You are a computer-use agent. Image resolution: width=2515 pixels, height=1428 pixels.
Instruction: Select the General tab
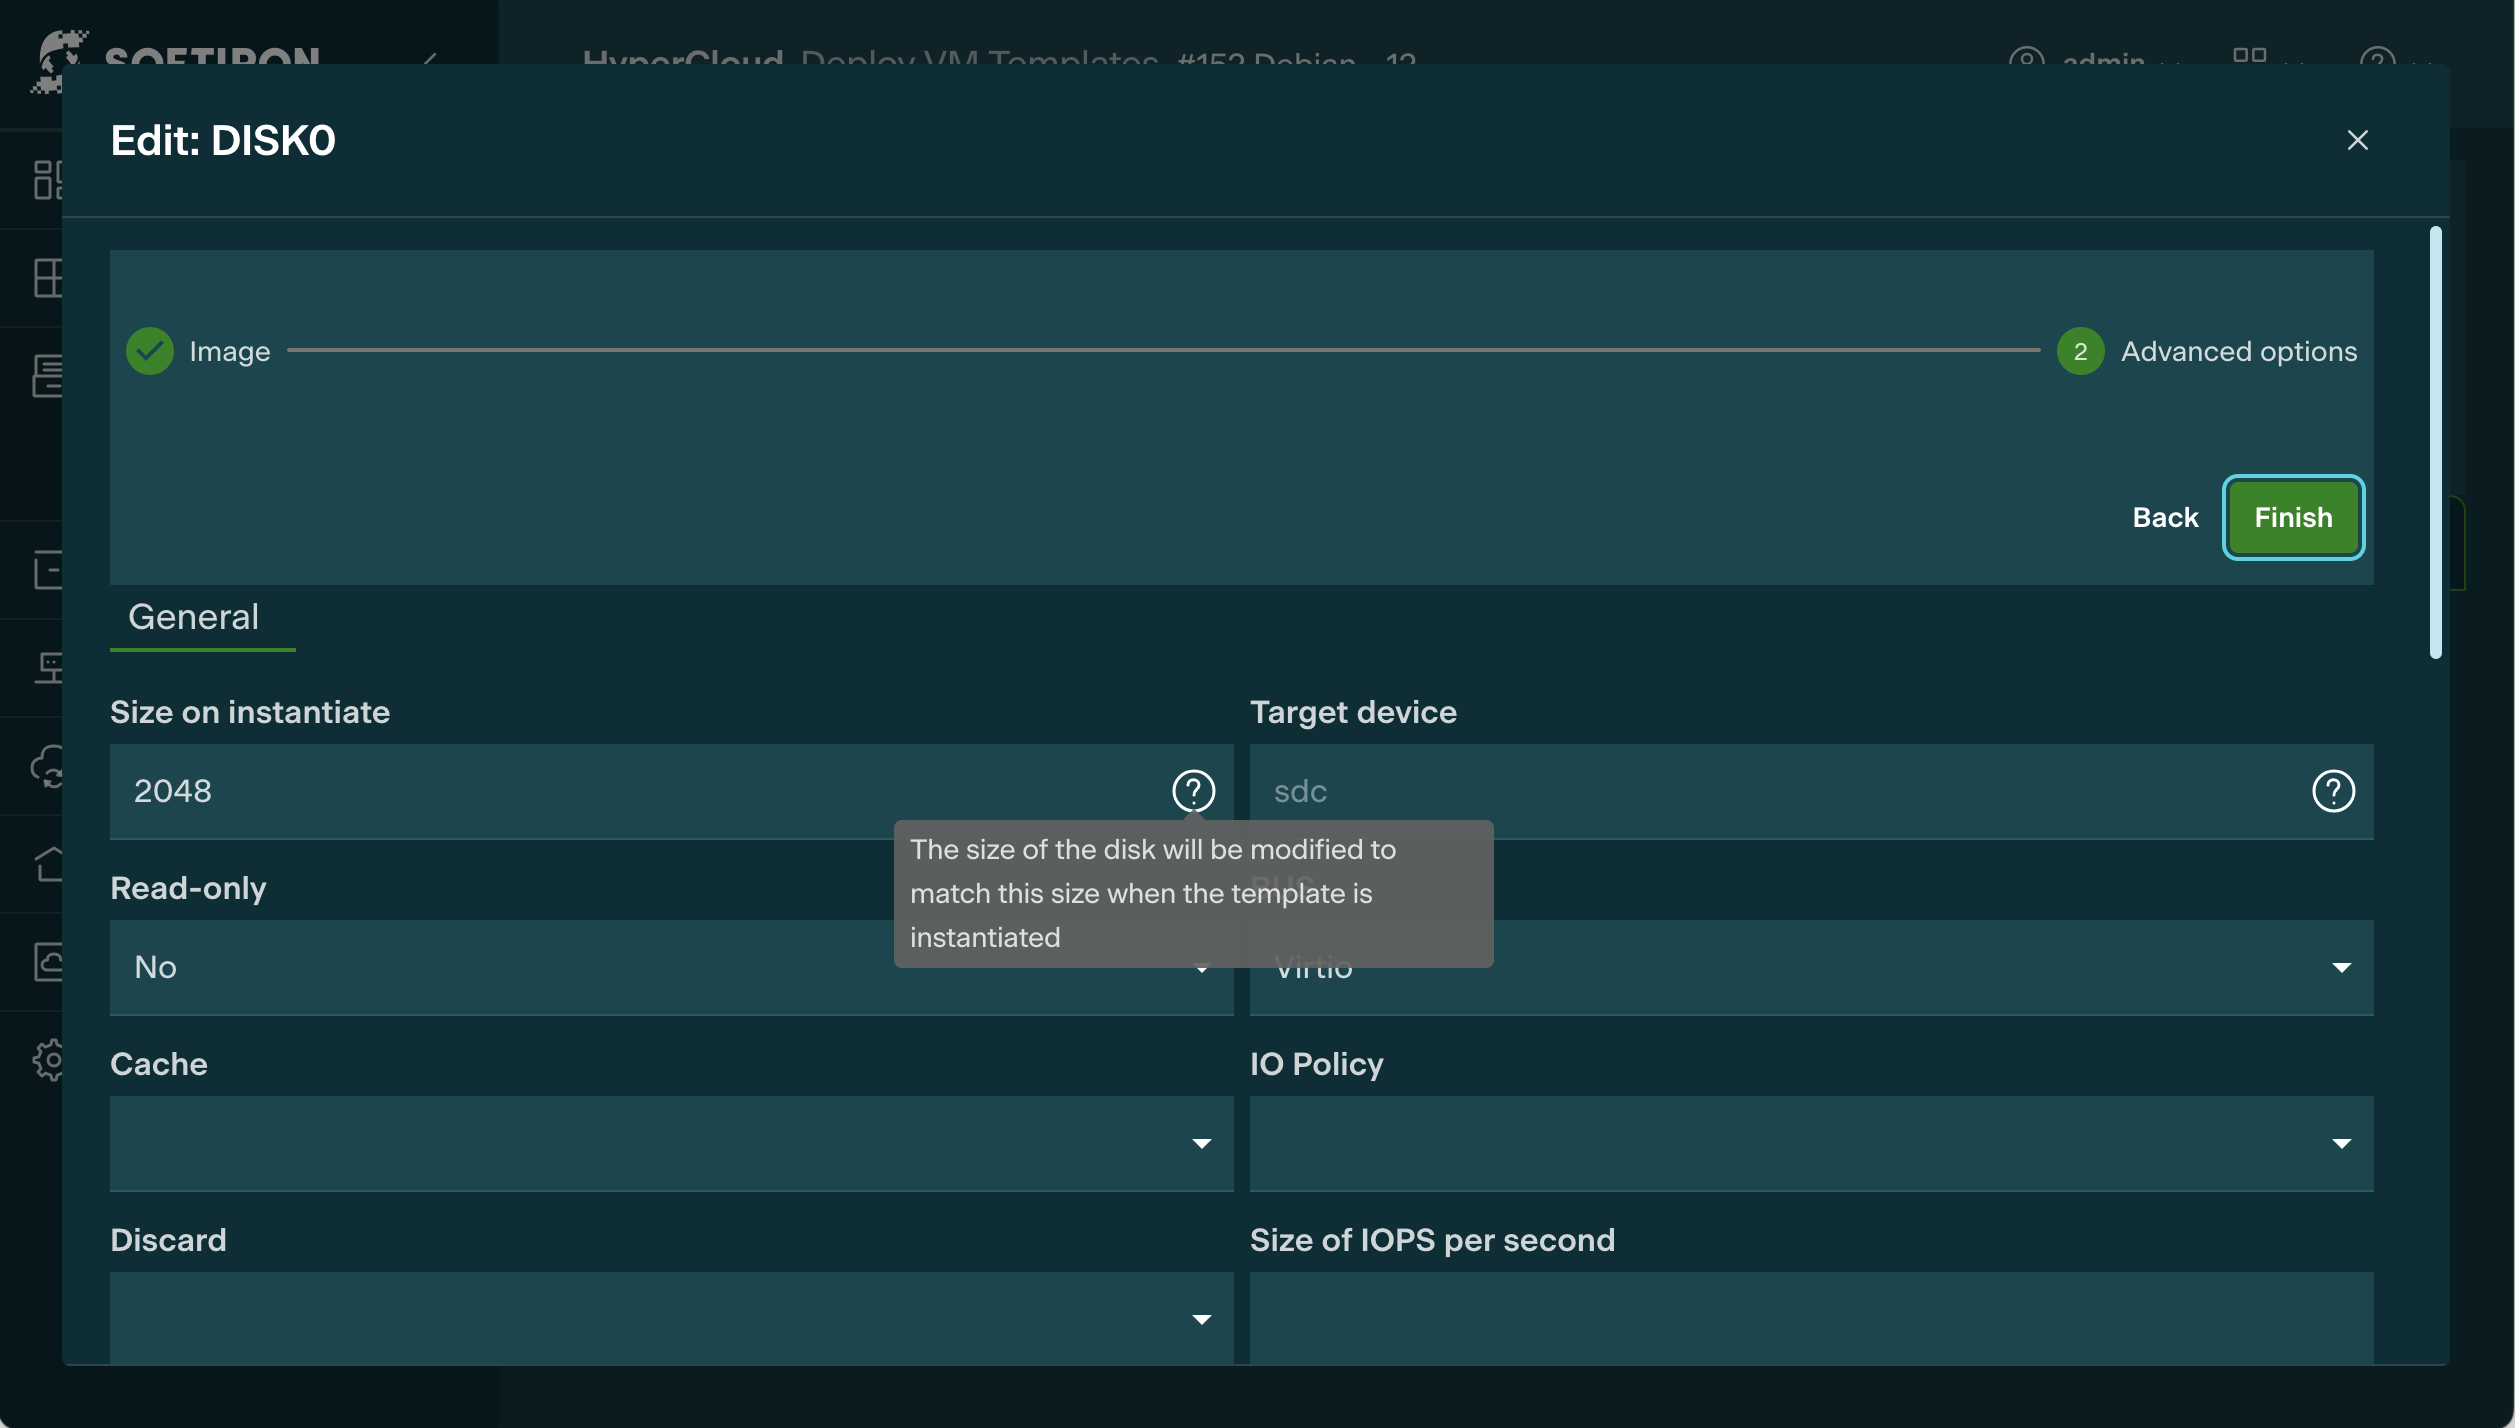coord(194,617)
